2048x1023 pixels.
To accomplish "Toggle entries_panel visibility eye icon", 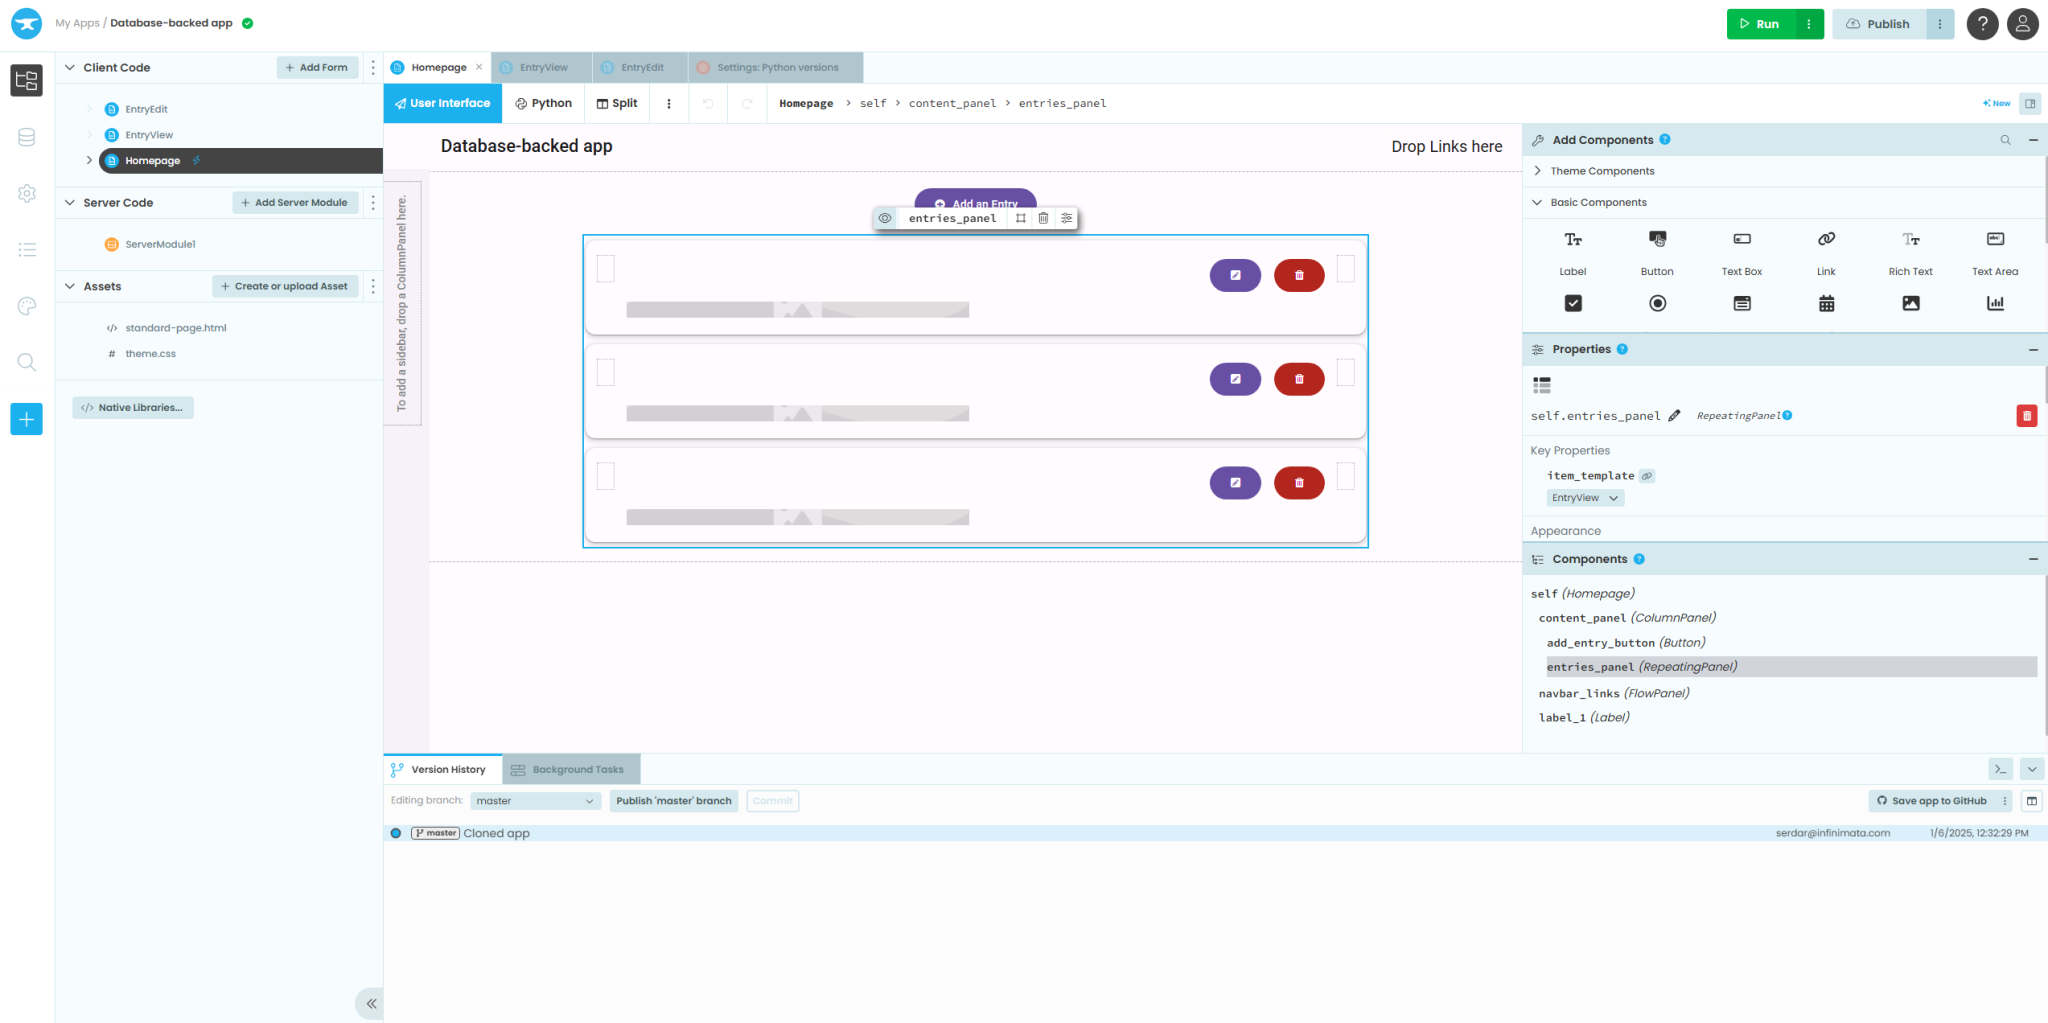I will 885,218.
